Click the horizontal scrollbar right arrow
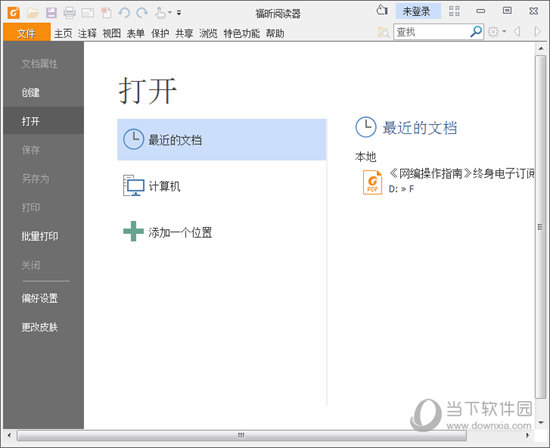 (x=527, y=435)
